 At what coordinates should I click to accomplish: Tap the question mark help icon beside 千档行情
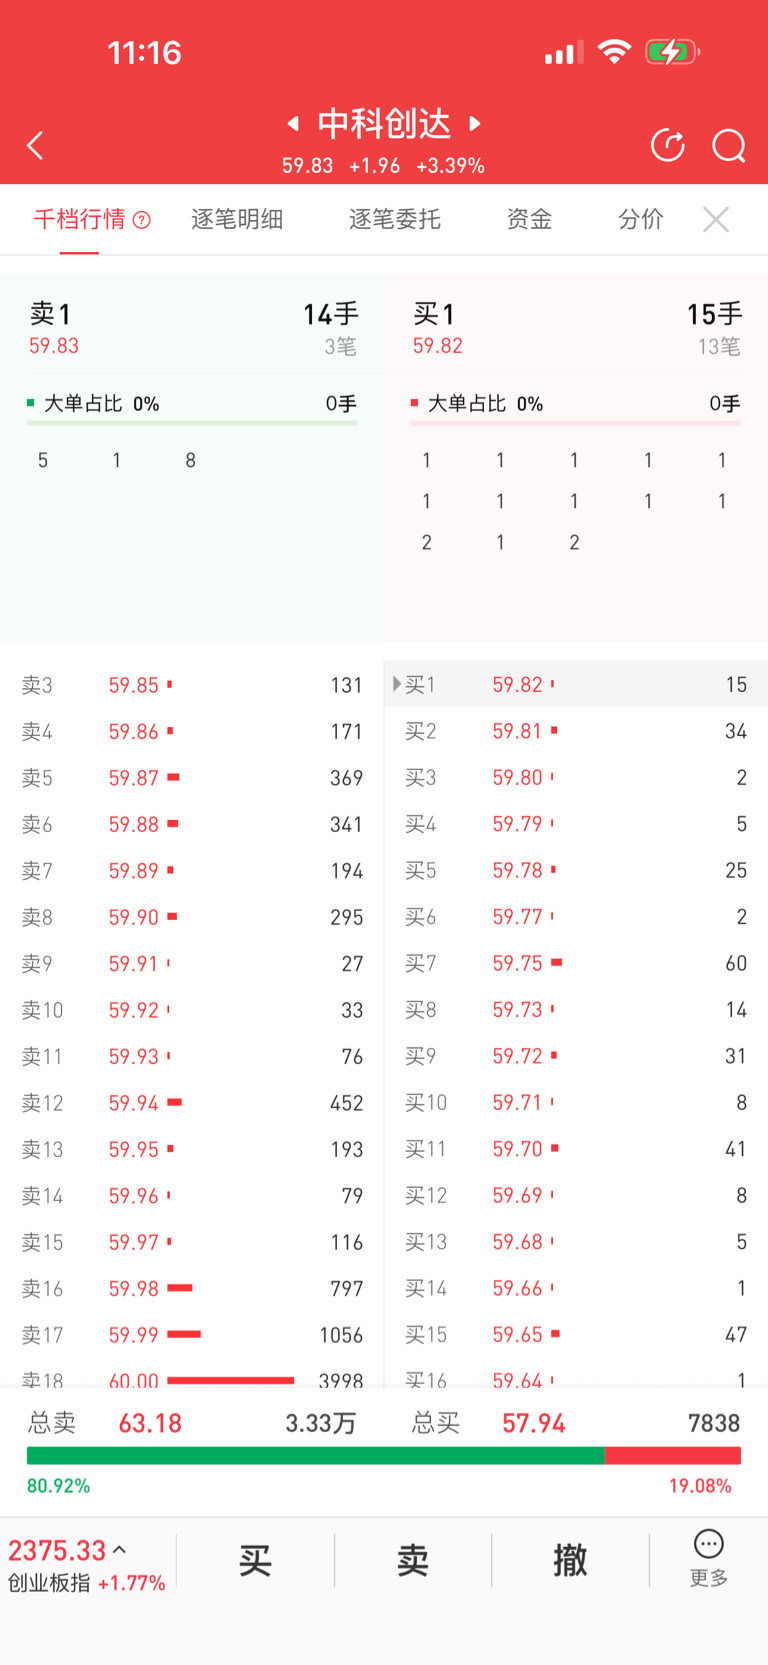click(x=142, y=220)
